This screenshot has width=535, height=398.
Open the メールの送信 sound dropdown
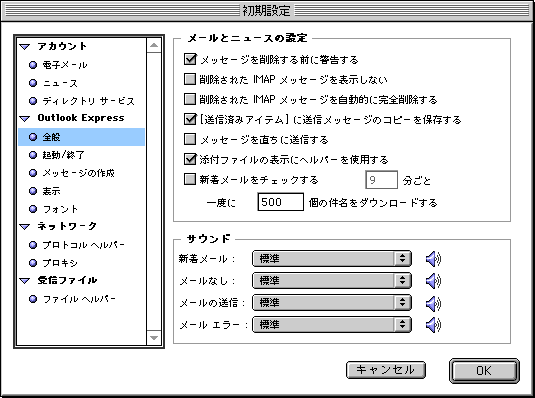pyautogui.click(x=332, y=303)
